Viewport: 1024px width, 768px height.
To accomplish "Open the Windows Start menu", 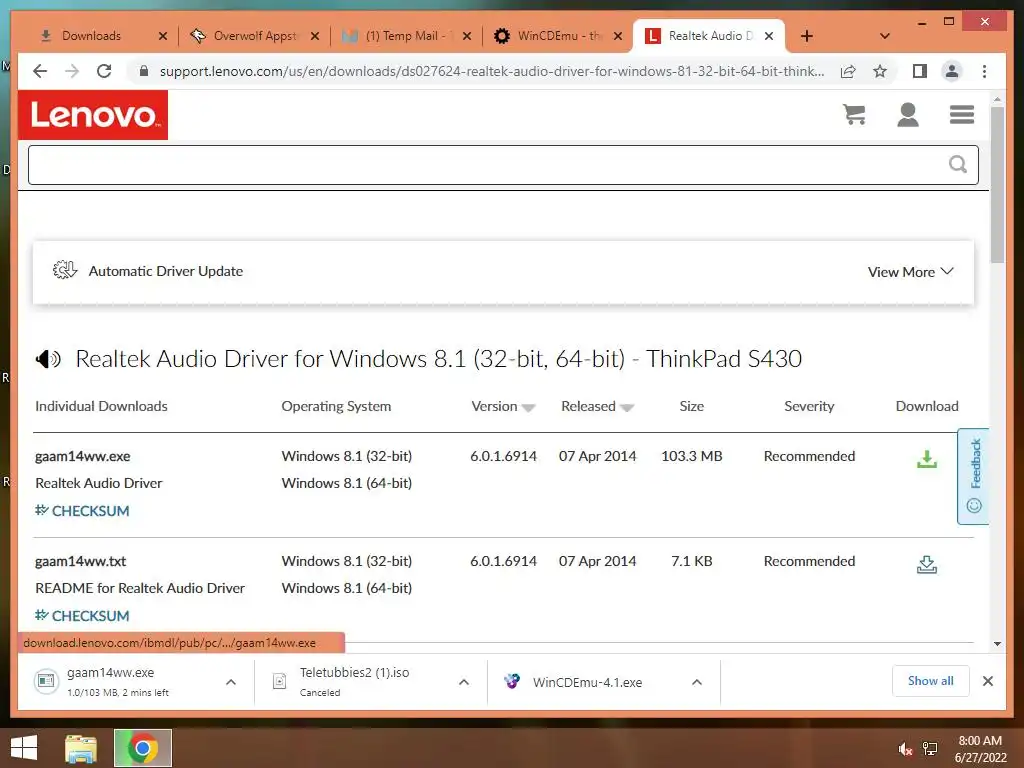I will pos(24,748).
